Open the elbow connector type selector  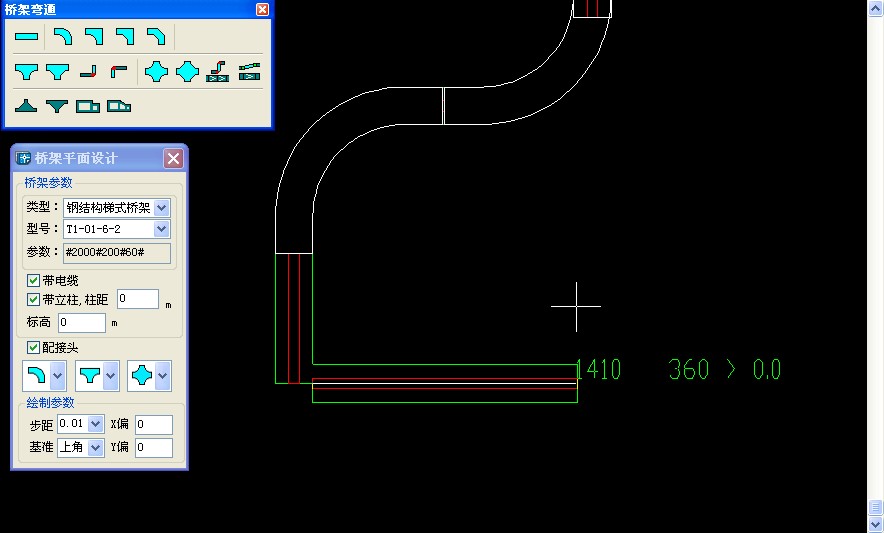click(58, 376)
